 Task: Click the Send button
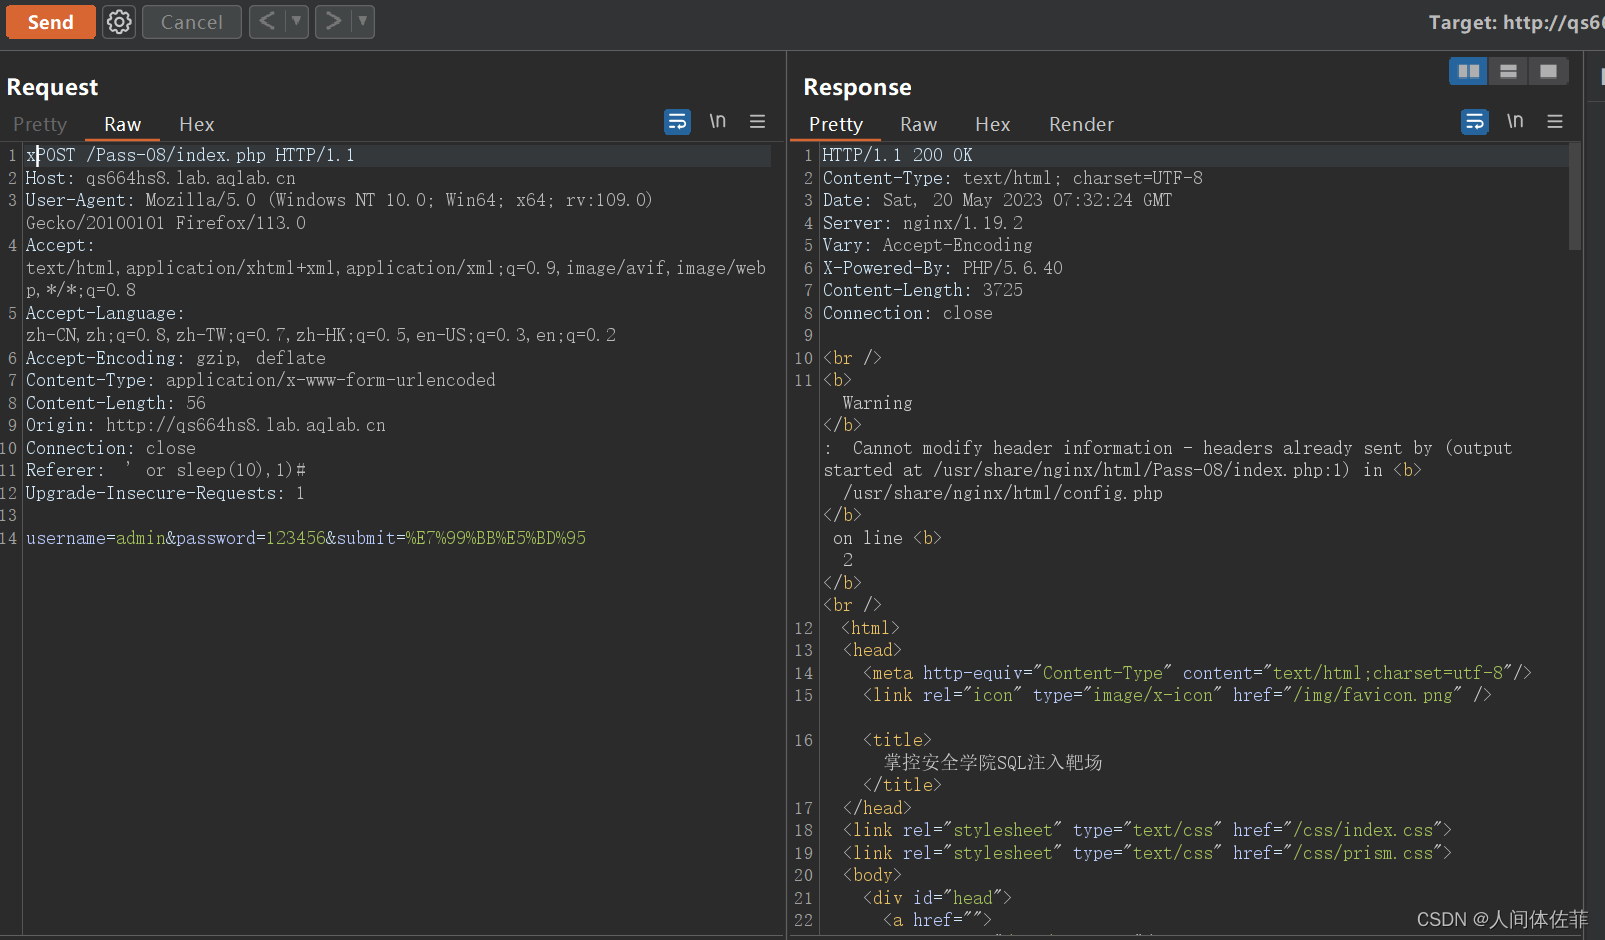tap(50, 22)
